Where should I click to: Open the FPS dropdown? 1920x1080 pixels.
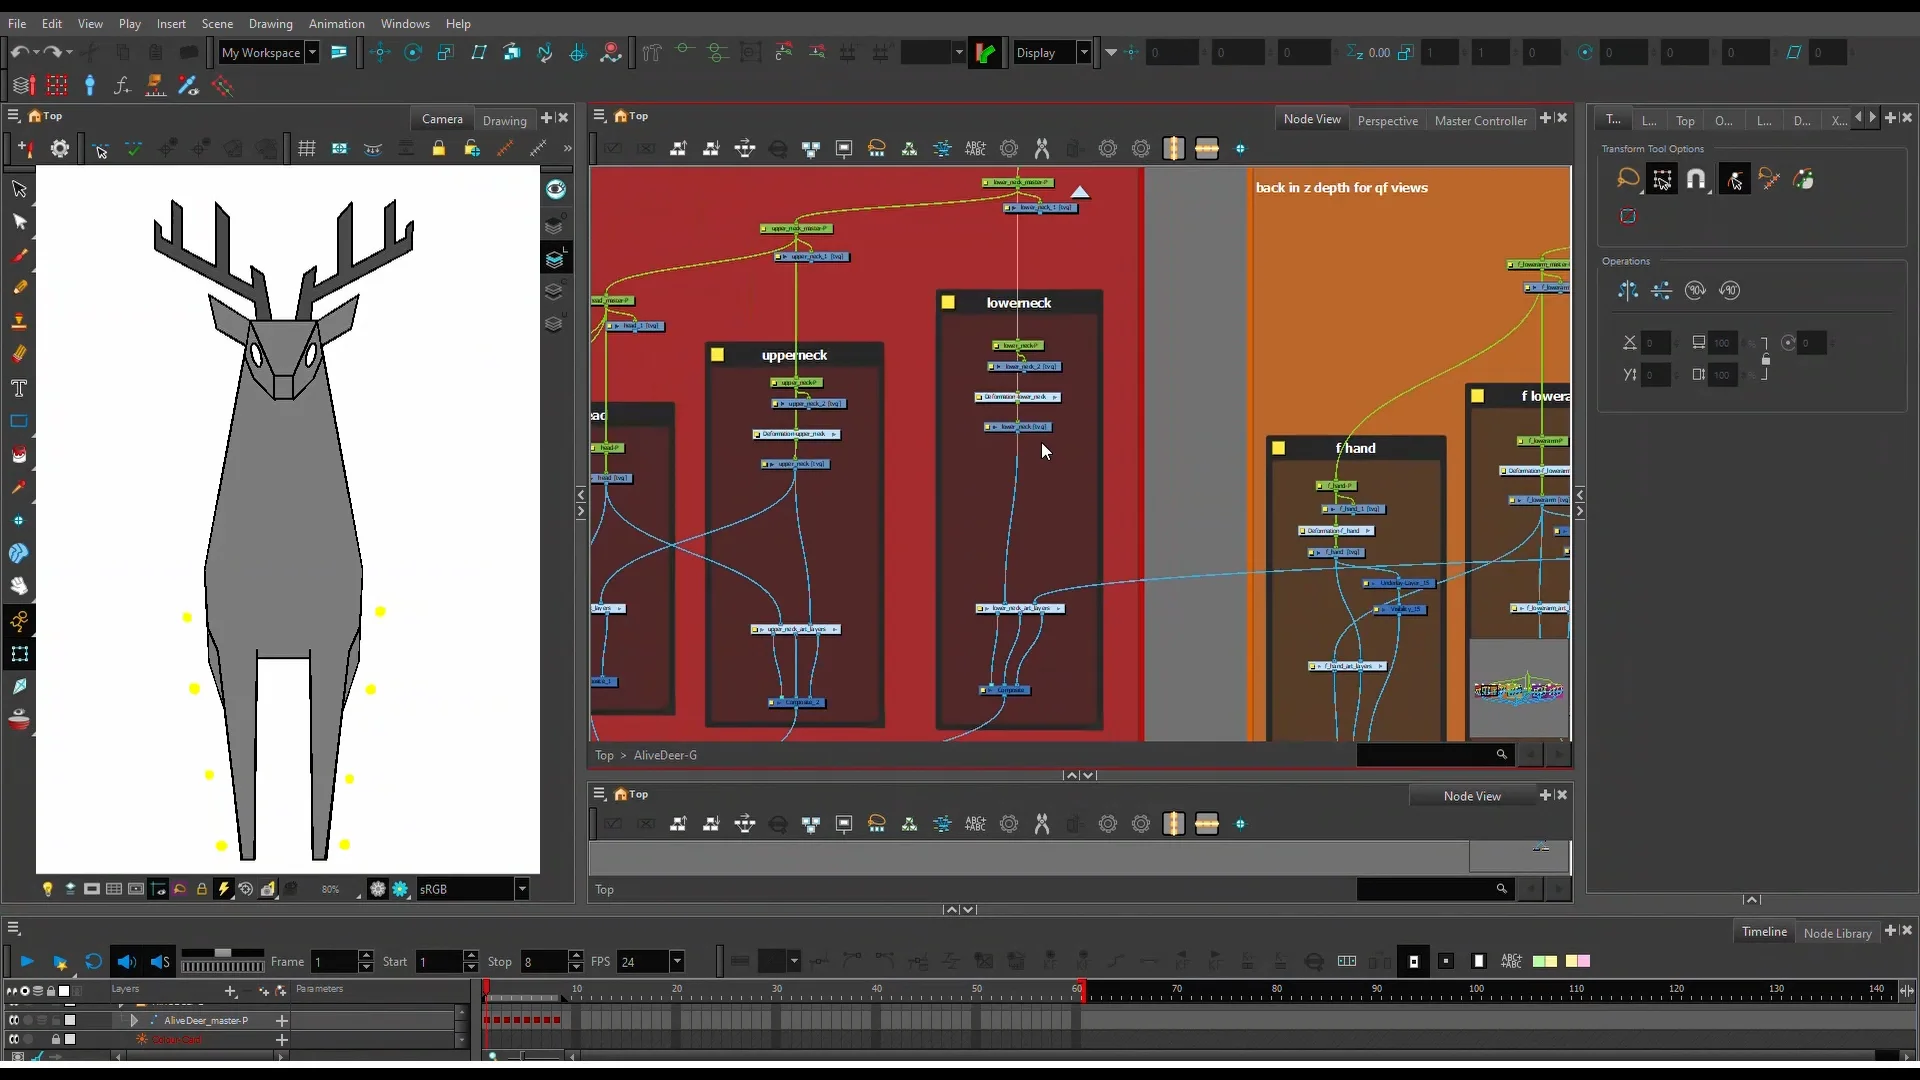[678, 961]
